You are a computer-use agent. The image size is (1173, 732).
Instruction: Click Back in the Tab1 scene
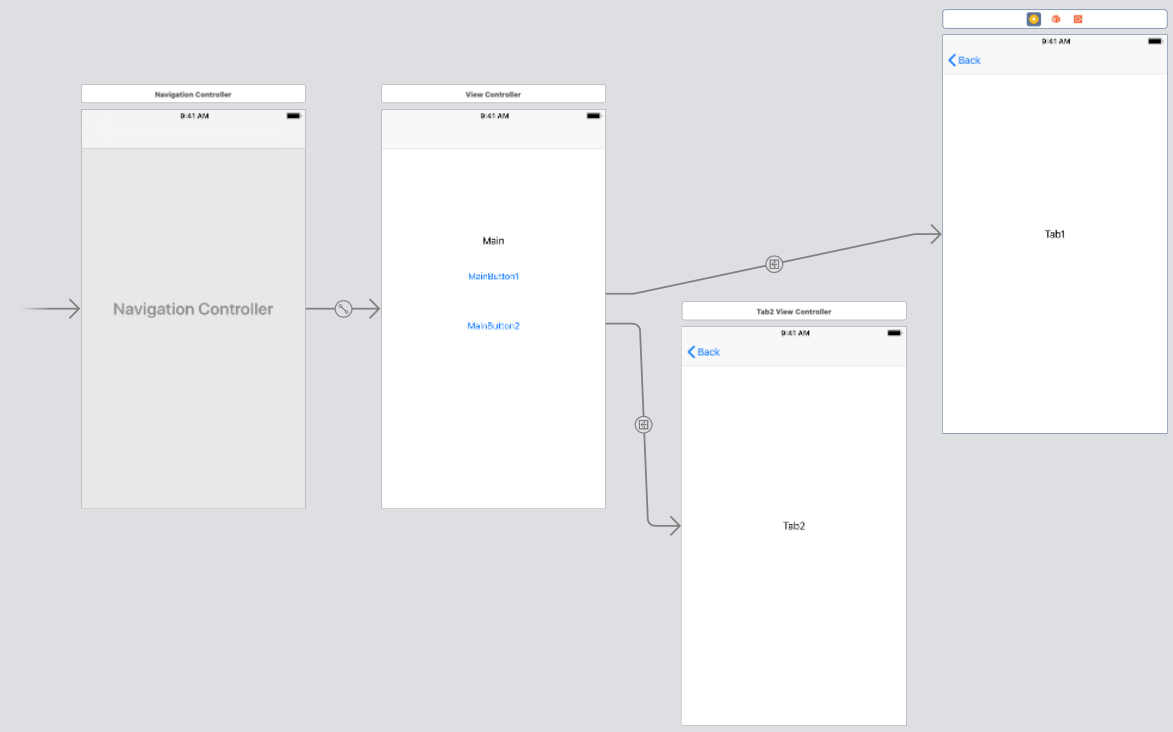[964, 60]
